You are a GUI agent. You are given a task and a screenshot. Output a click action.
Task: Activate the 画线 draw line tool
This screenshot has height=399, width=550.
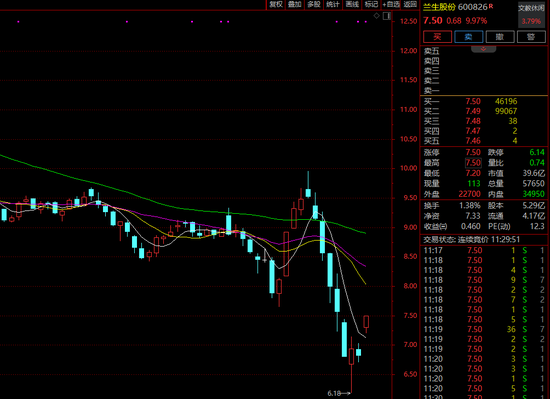tap(352, 5)
